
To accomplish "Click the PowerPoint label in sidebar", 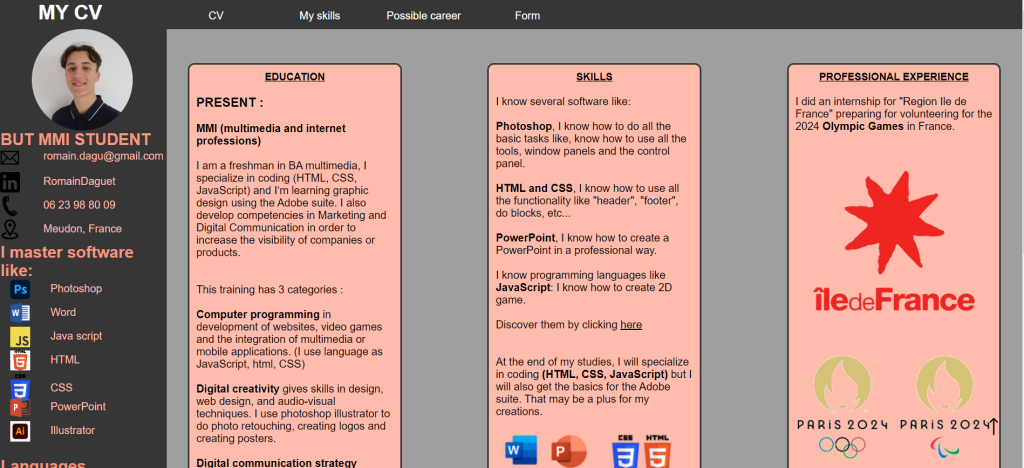I will click(x=78, y=406).
